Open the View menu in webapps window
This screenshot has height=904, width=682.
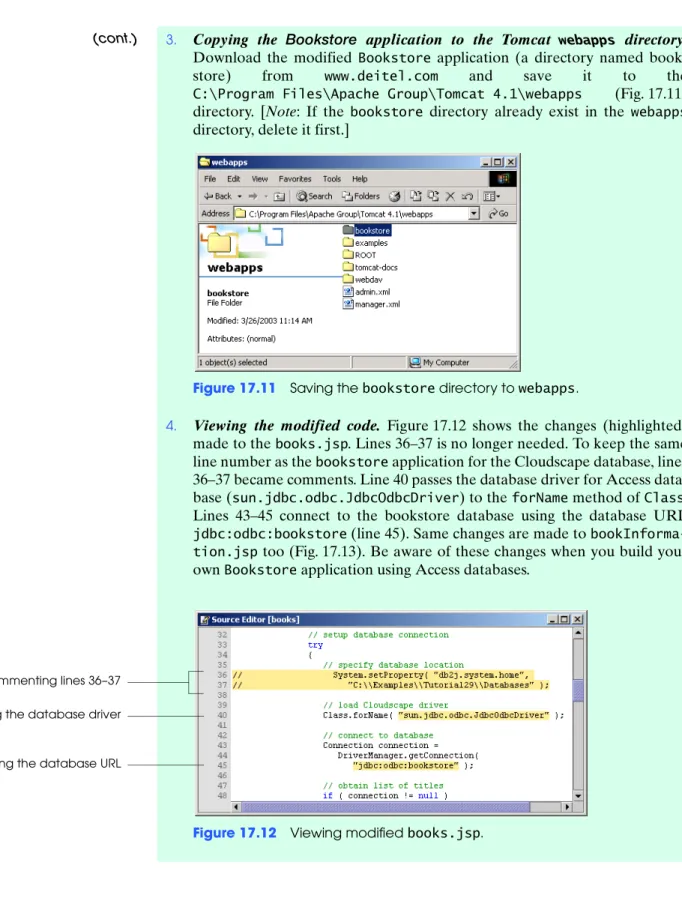(x=259, y=179)
